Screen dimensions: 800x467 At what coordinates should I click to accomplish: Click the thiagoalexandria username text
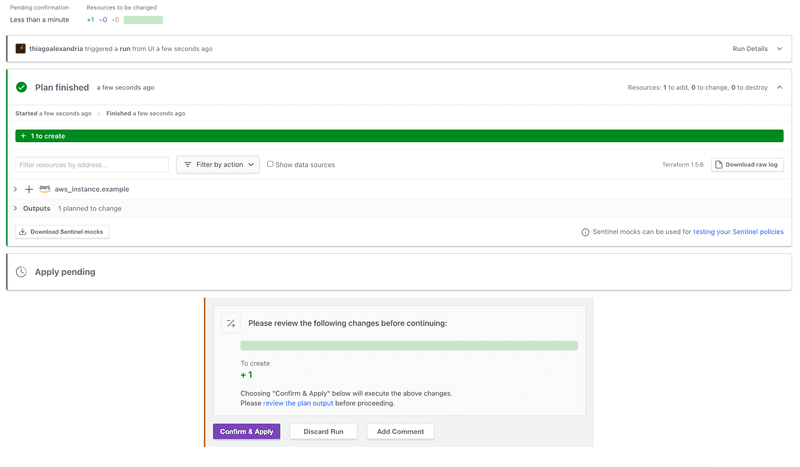click(x=56, y=49)
